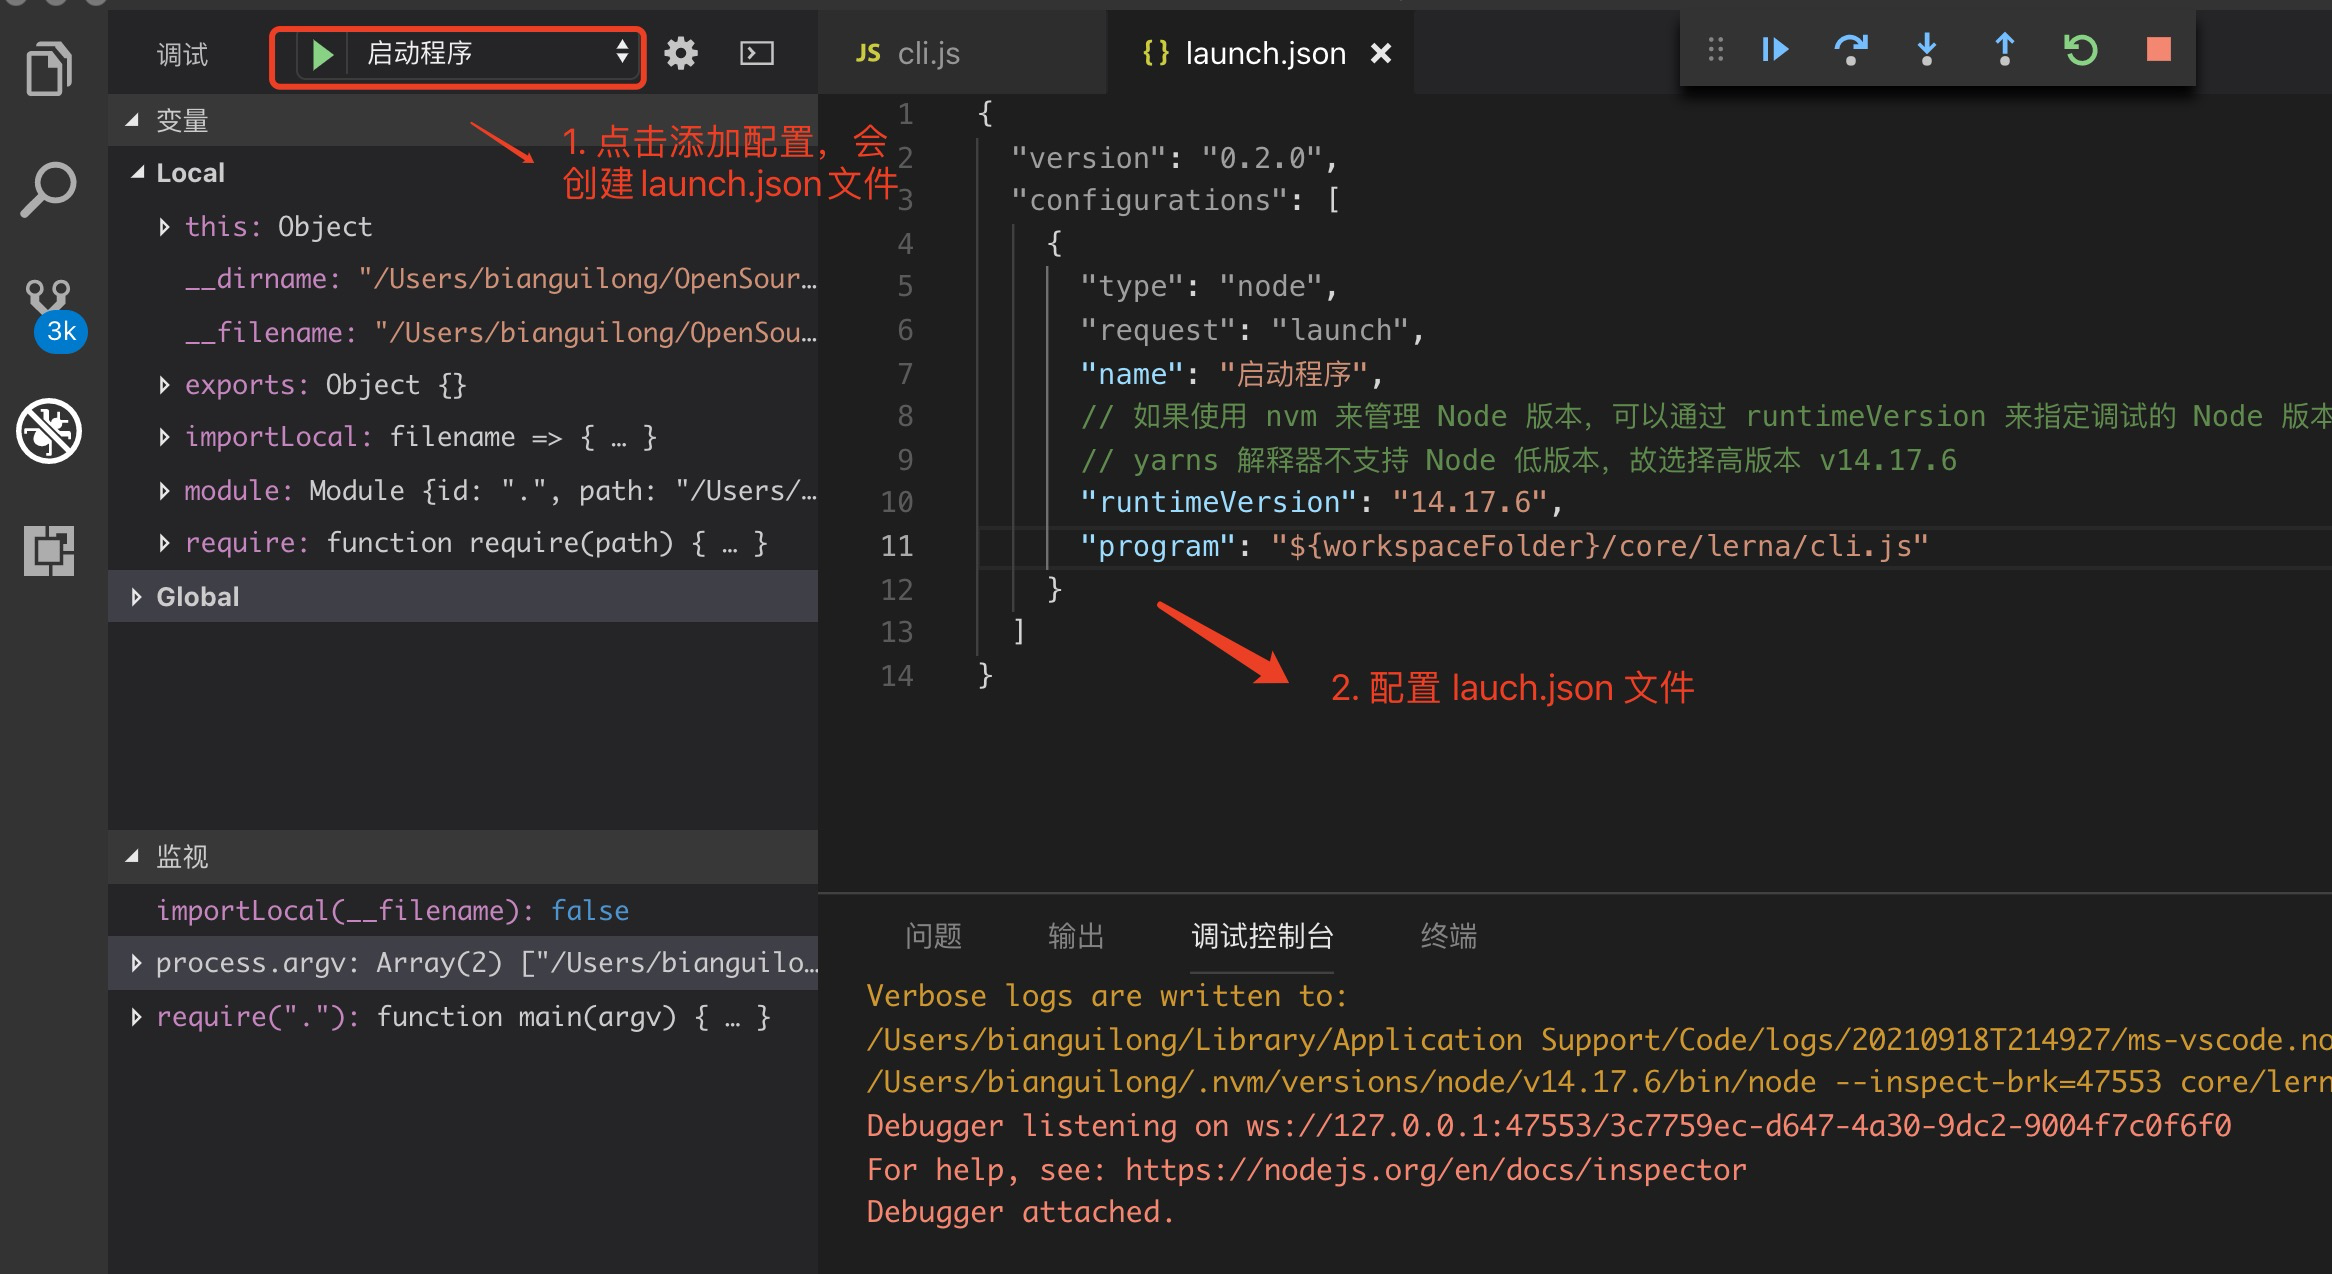
Task: Open the debug console terminal icon
Action: (756, 53)
